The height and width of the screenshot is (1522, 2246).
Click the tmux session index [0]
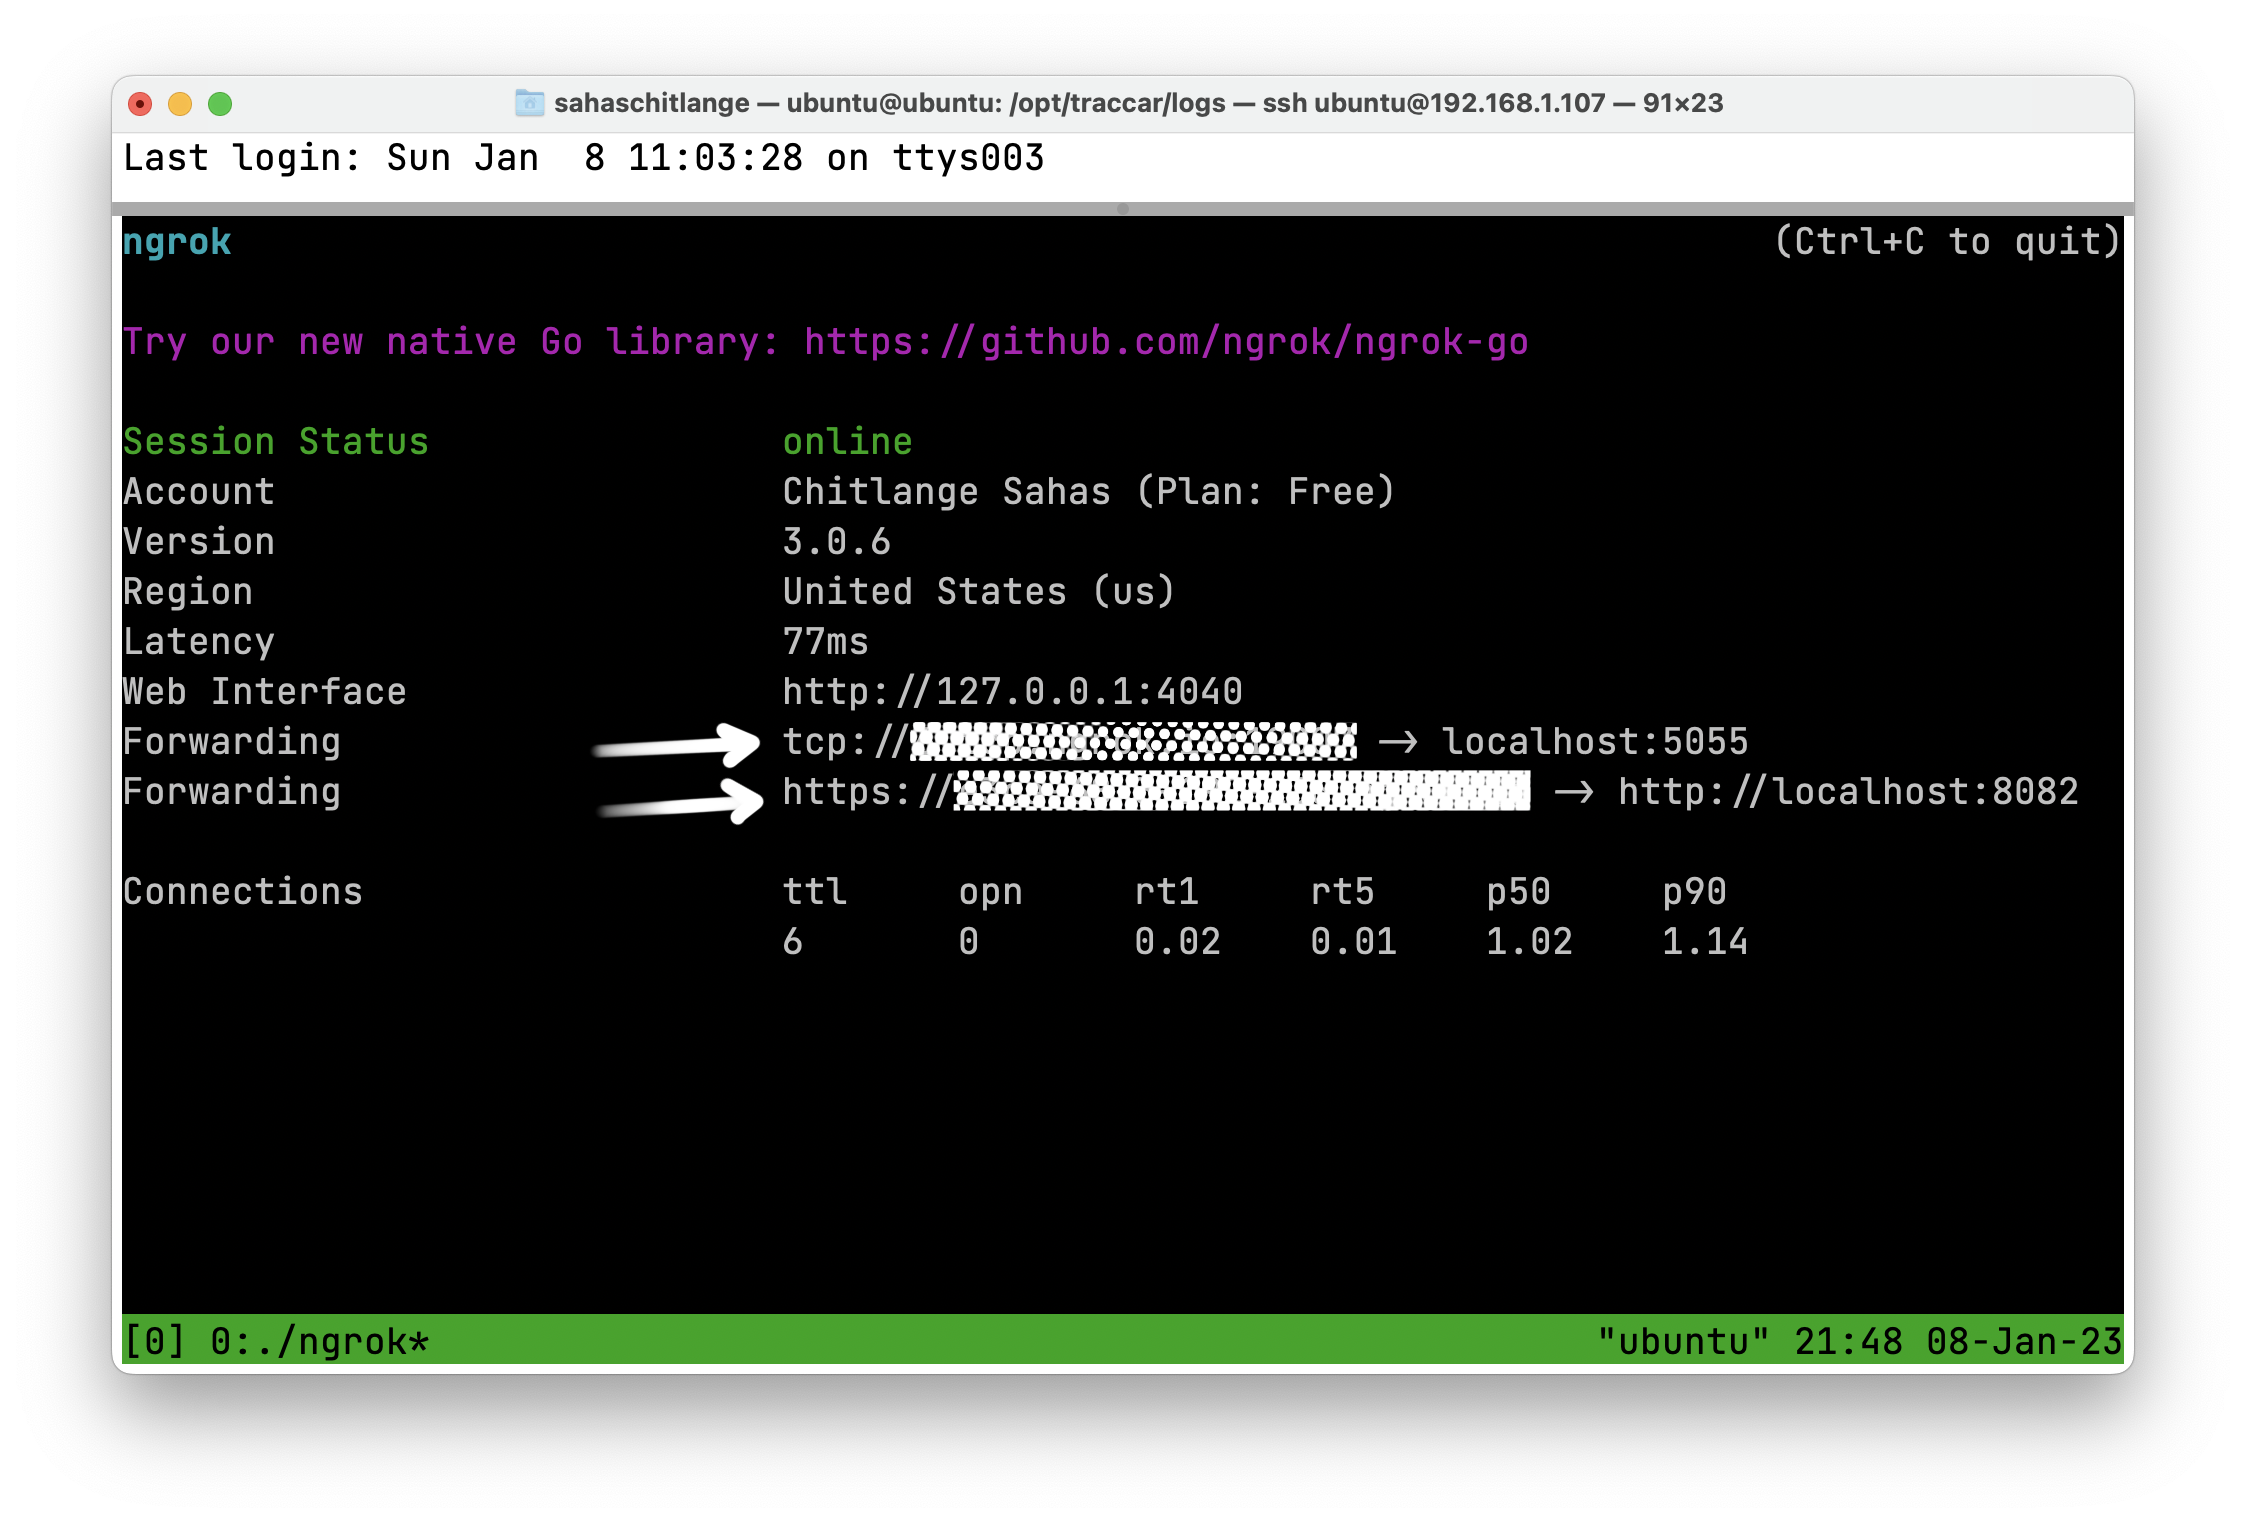154,1342
